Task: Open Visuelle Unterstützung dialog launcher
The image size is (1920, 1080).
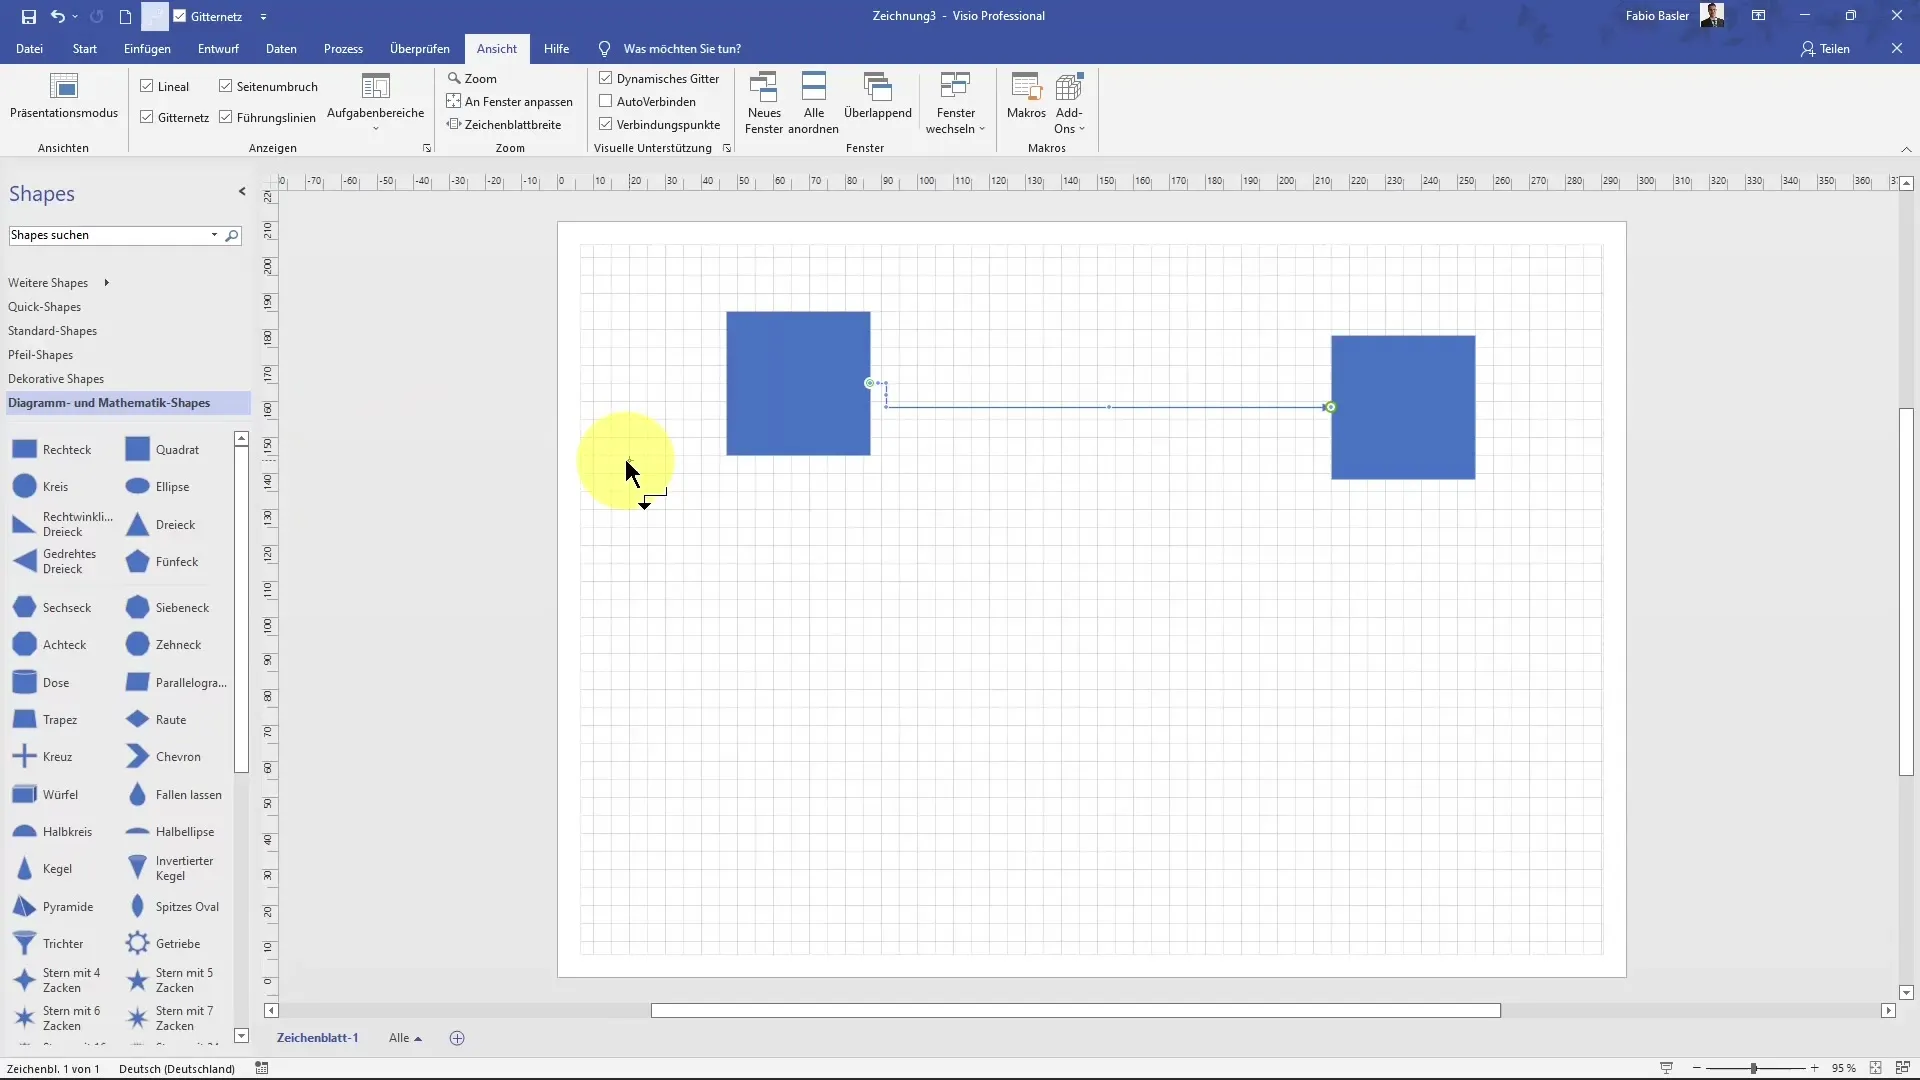Action: coord(727,148)
